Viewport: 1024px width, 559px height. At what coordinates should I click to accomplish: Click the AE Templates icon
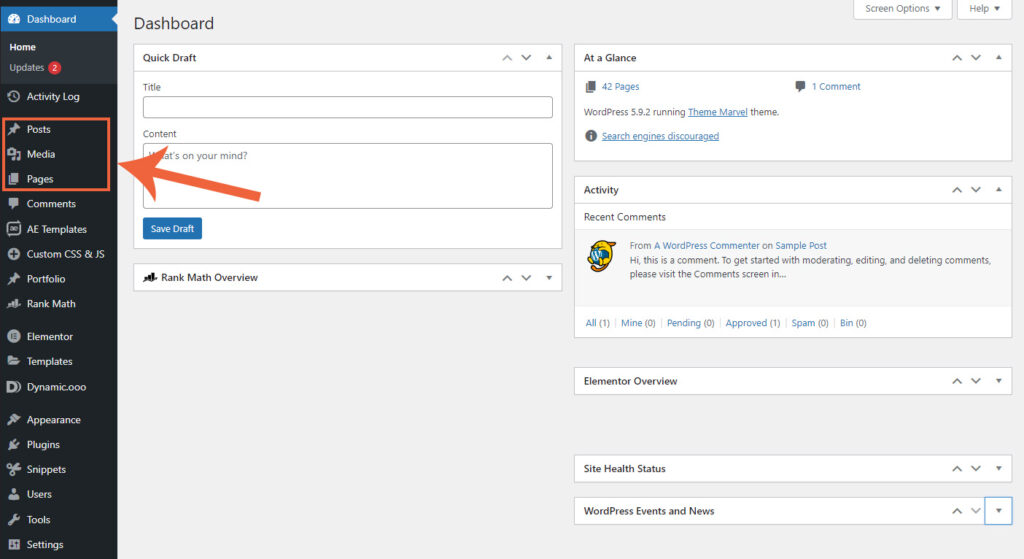(x=14, y=229)
